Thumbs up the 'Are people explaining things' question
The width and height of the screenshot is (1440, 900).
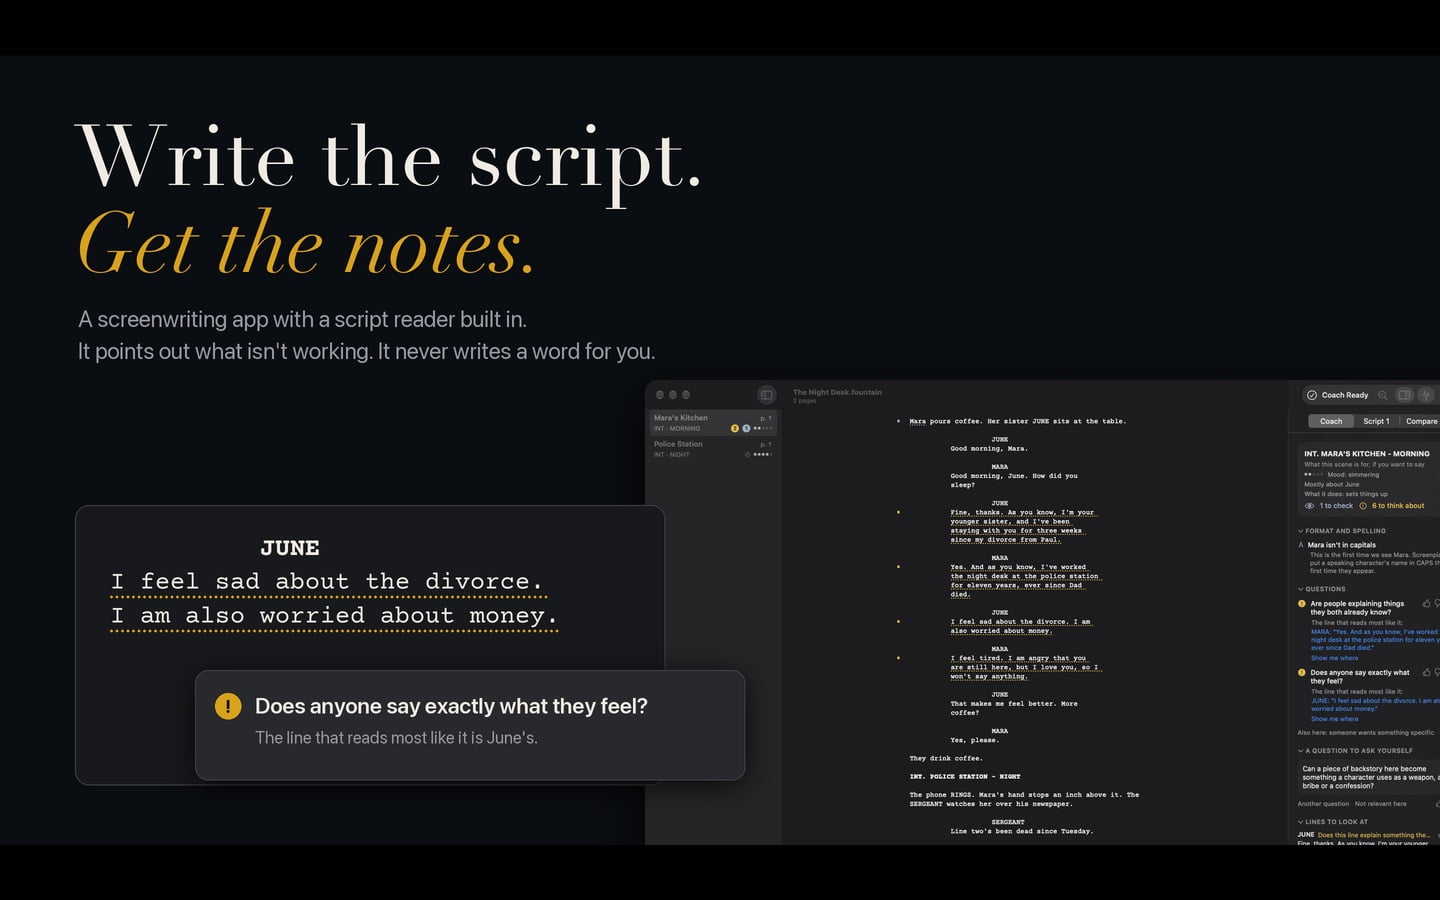tap(1426, 604)
